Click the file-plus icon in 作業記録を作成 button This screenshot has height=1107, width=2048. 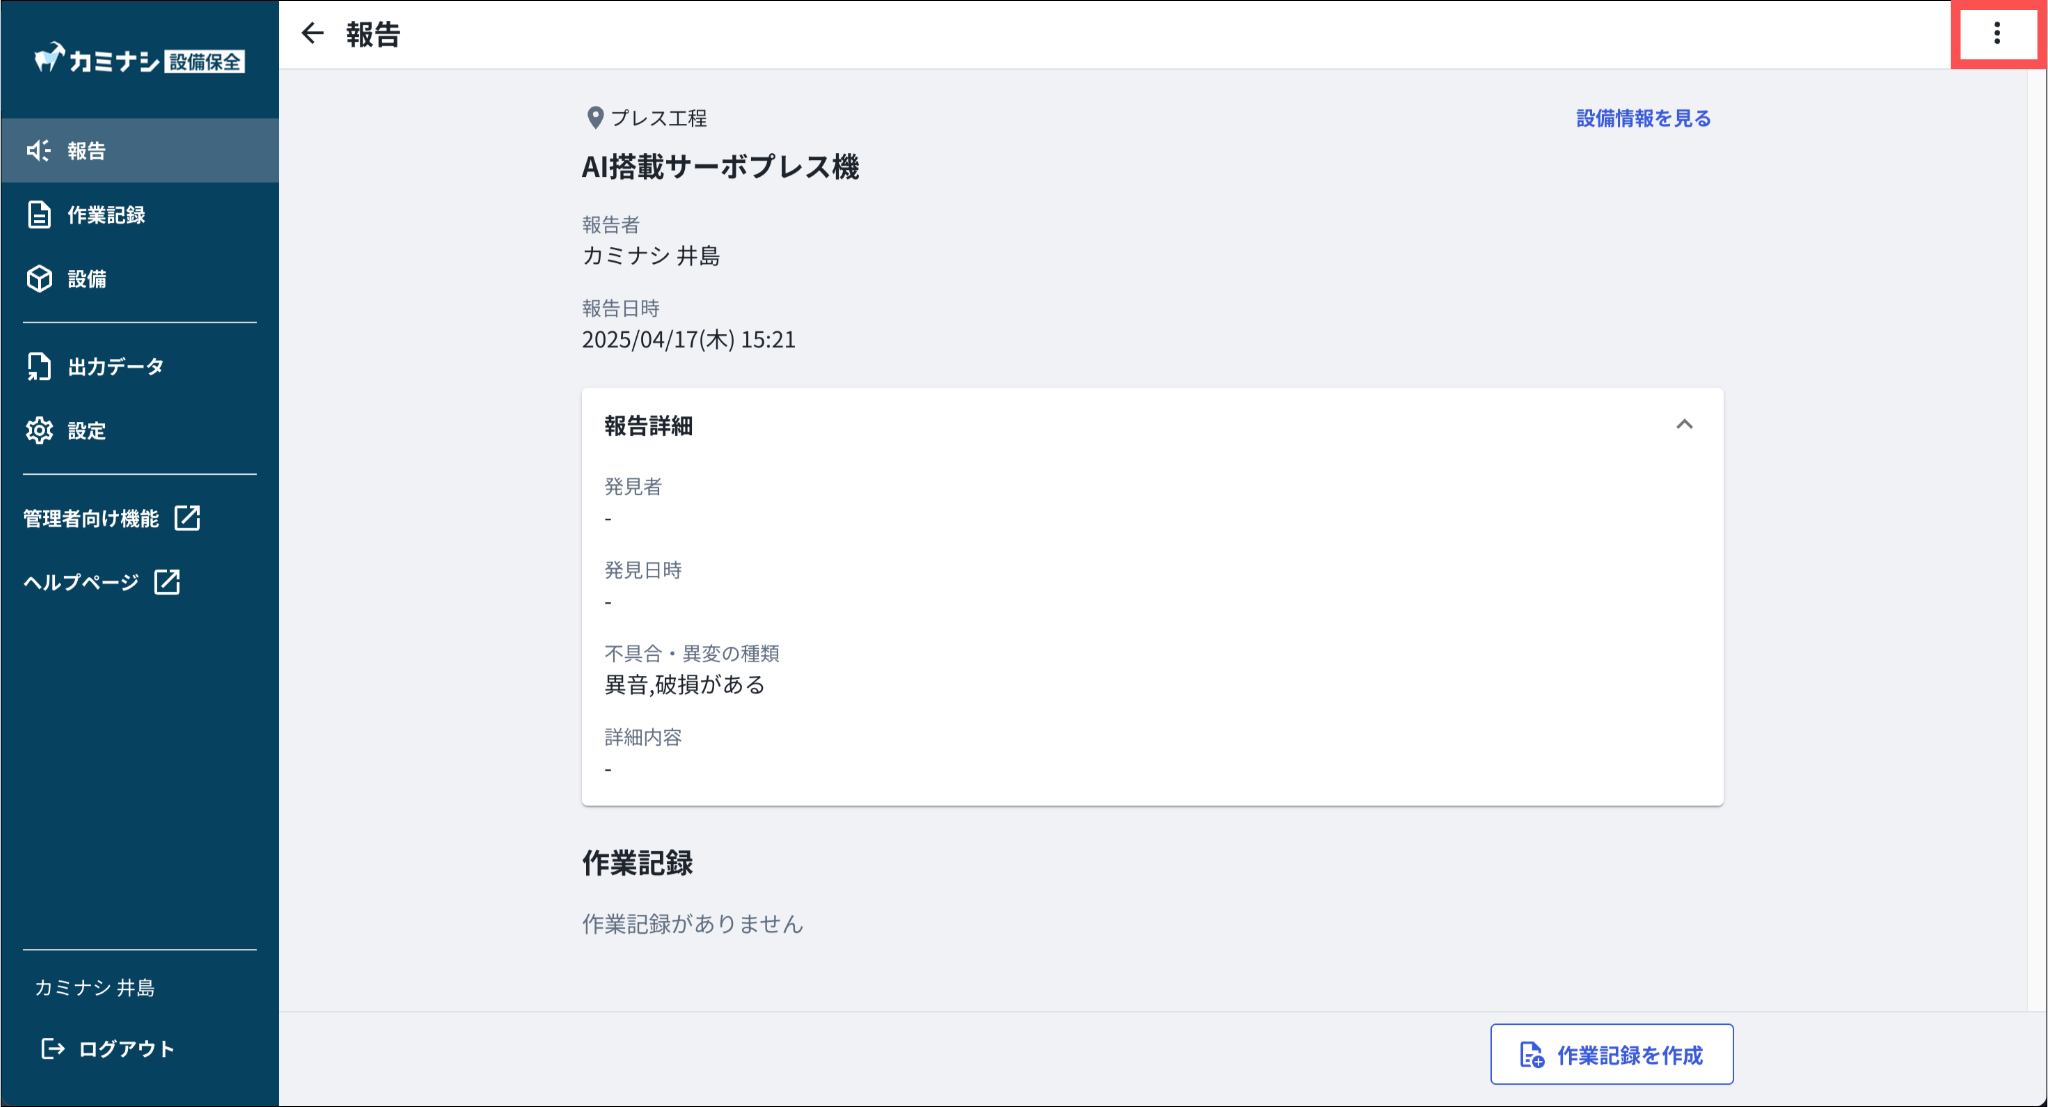click(1532, 1055)
